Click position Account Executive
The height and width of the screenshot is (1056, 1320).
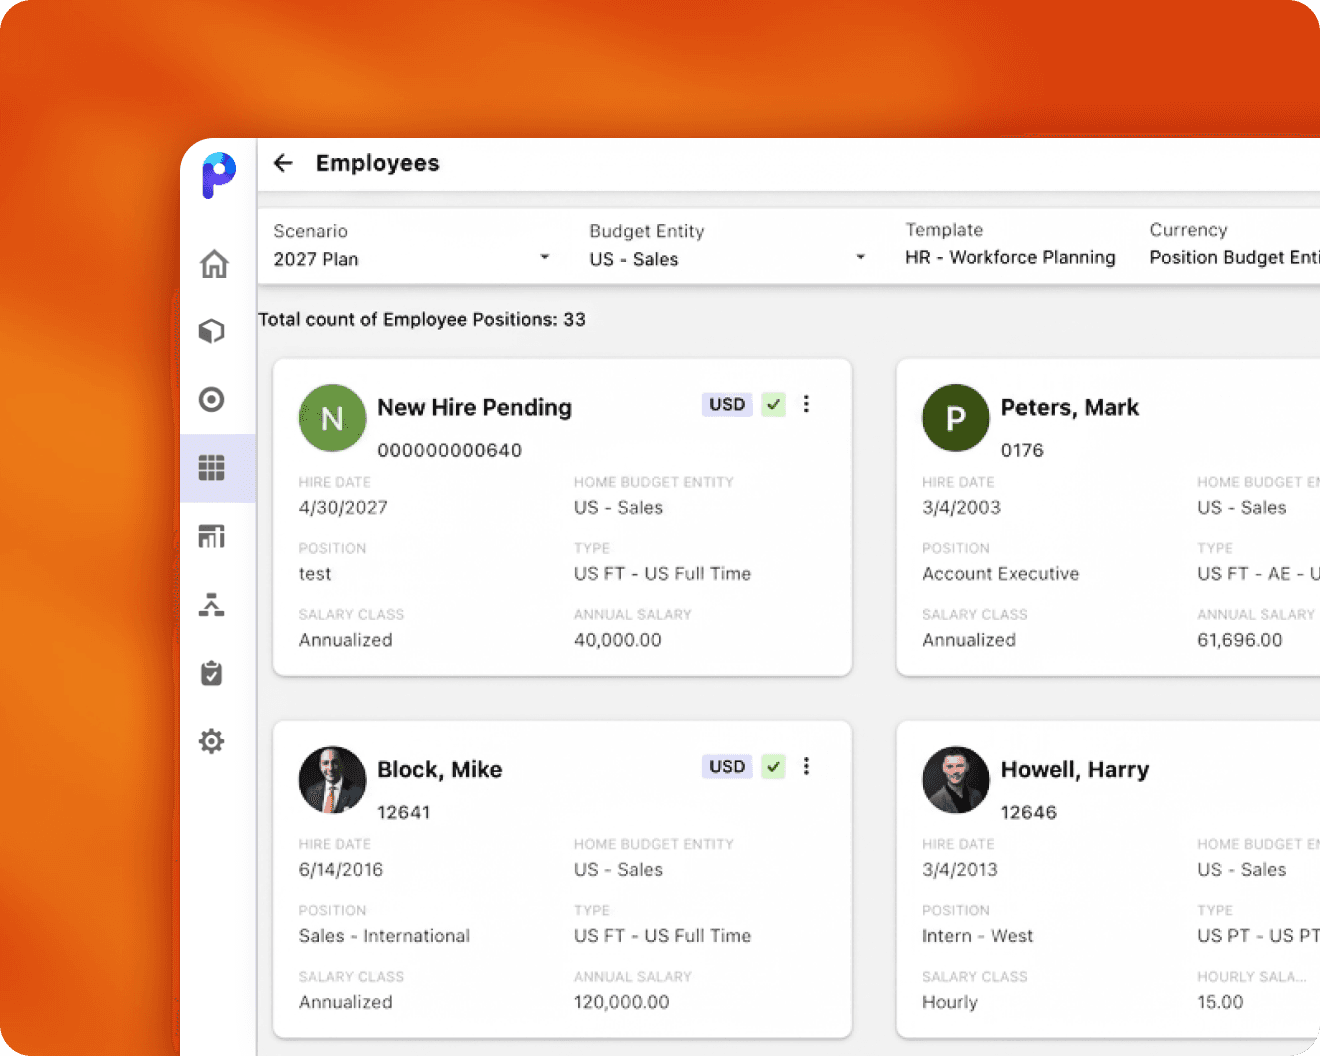(x=1000, y=574)
